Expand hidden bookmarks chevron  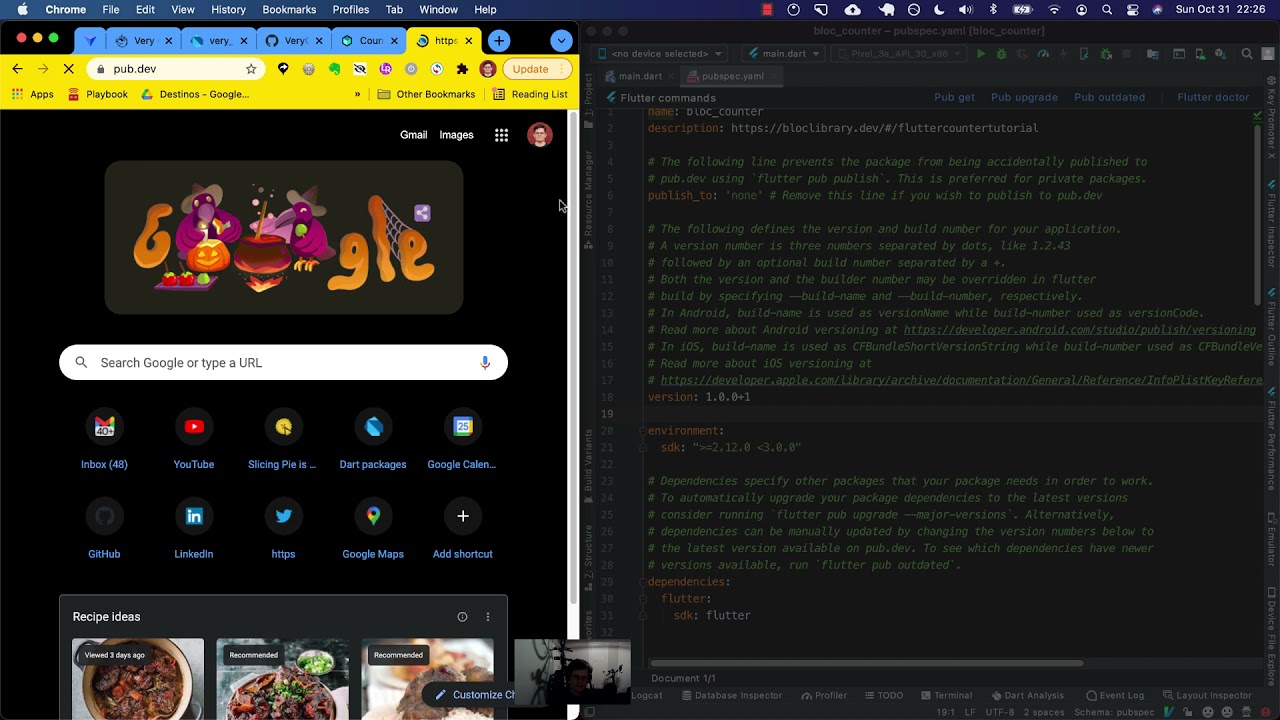coord(357,94)
